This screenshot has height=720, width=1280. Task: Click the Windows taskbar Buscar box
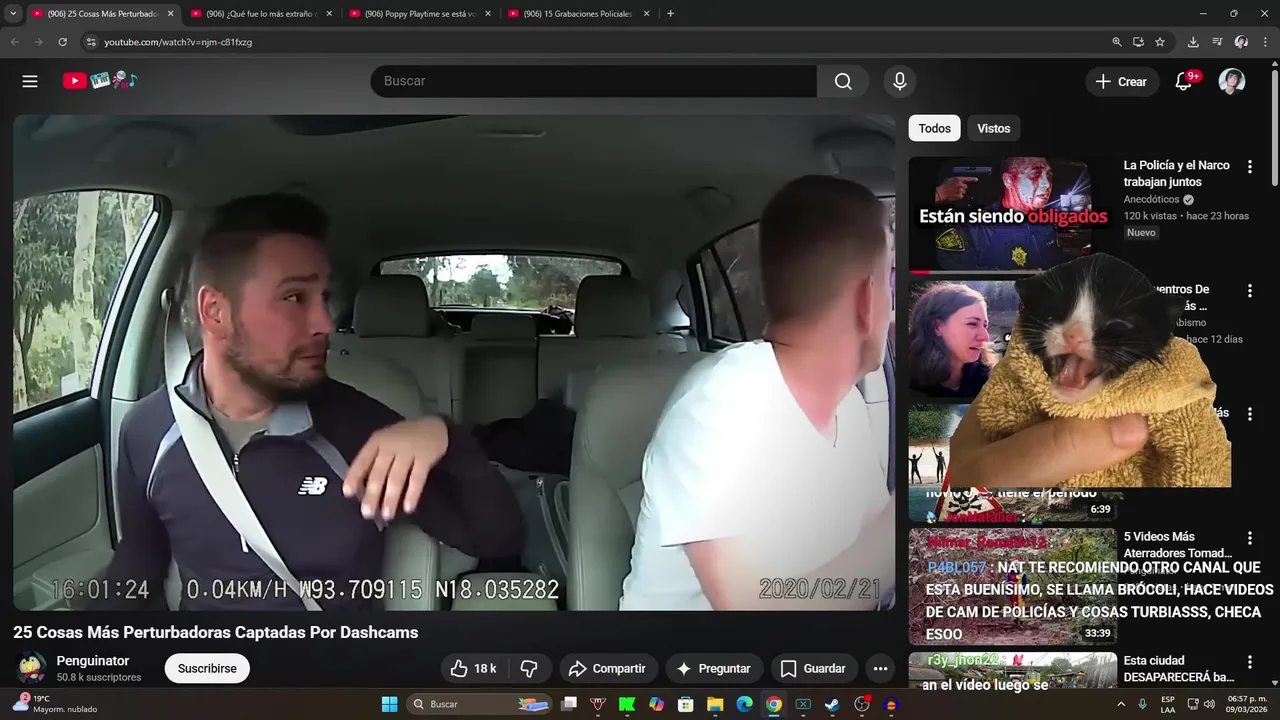[480, 704]
